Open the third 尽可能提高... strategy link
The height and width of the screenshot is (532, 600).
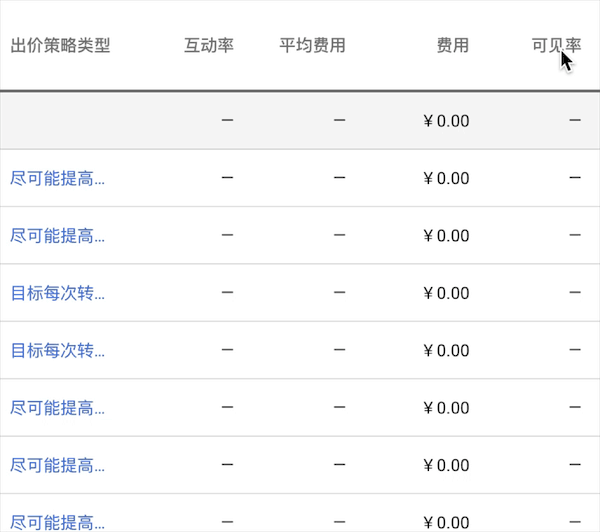click(58, 408)
